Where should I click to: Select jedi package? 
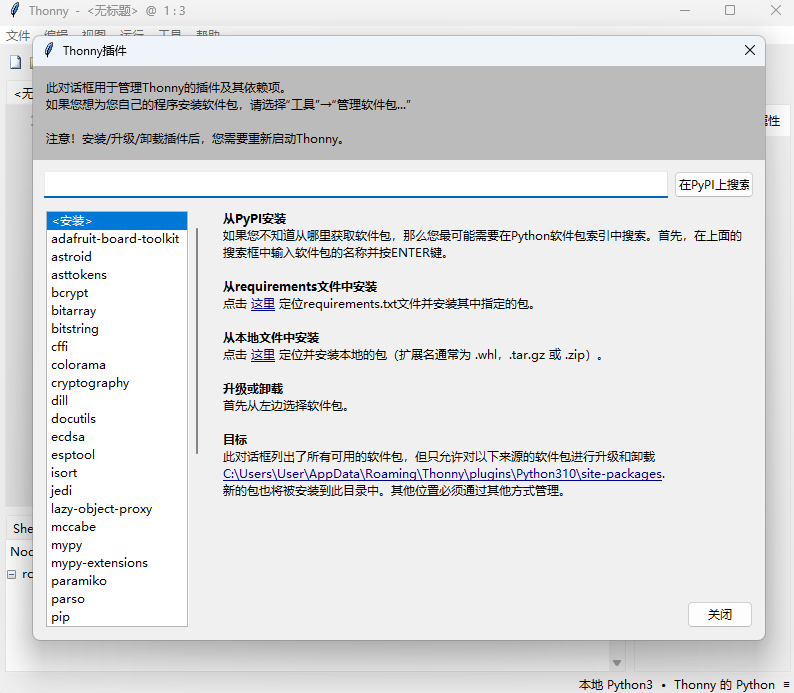(116, 491)
